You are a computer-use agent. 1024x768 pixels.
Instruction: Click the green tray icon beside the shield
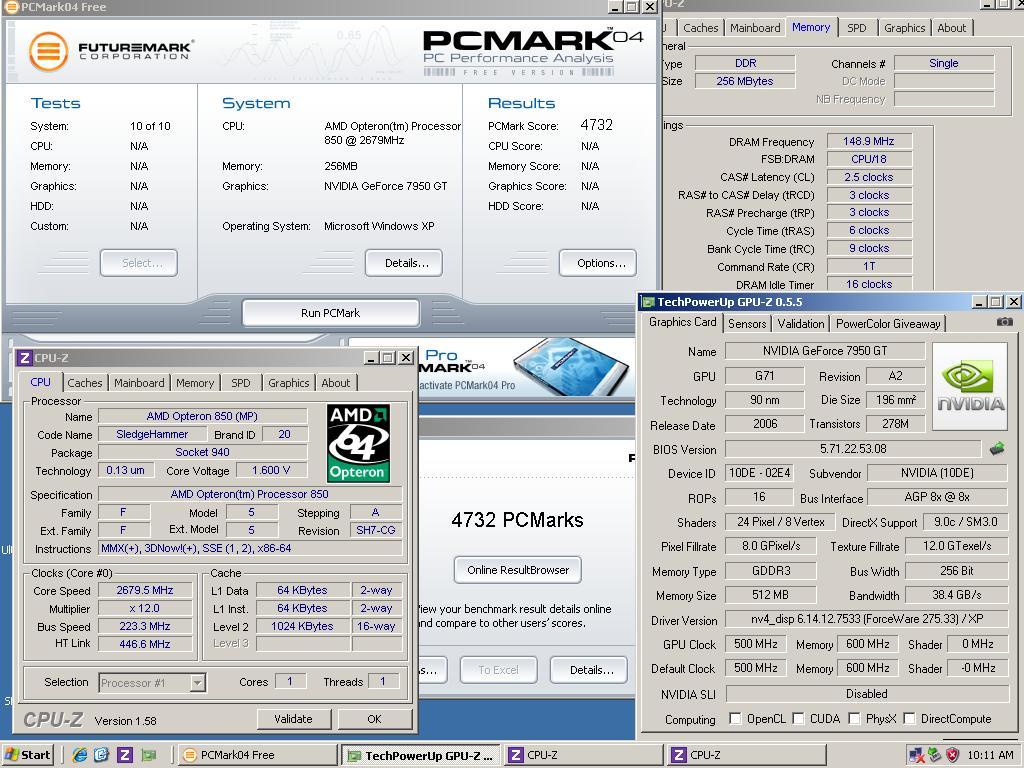coord(935,756)
